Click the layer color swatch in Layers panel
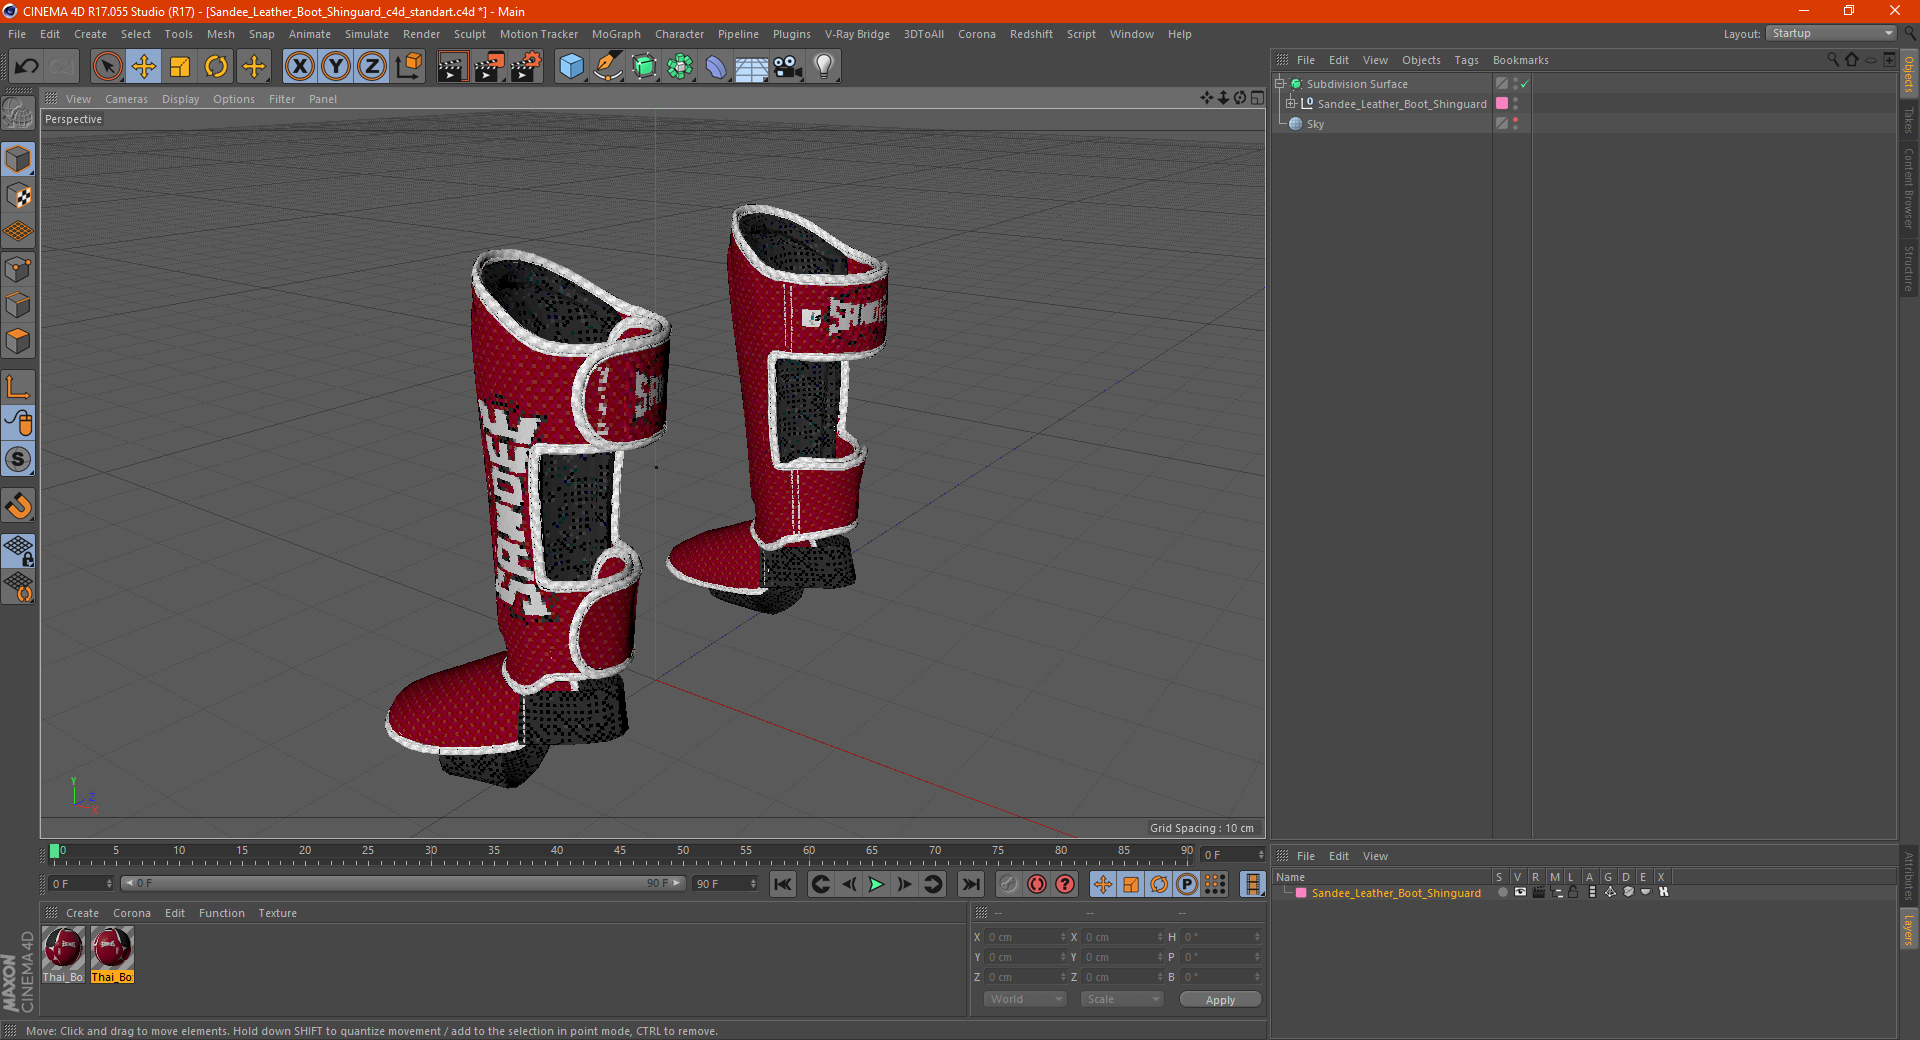 click(1301, 893)
